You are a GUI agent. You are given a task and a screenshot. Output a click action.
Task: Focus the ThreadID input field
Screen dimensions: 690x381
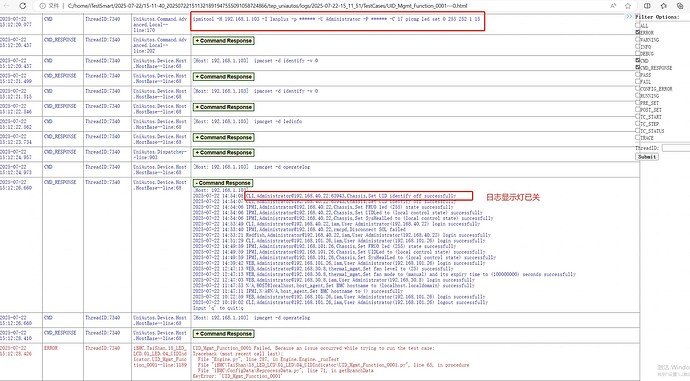tap(676, 148)
